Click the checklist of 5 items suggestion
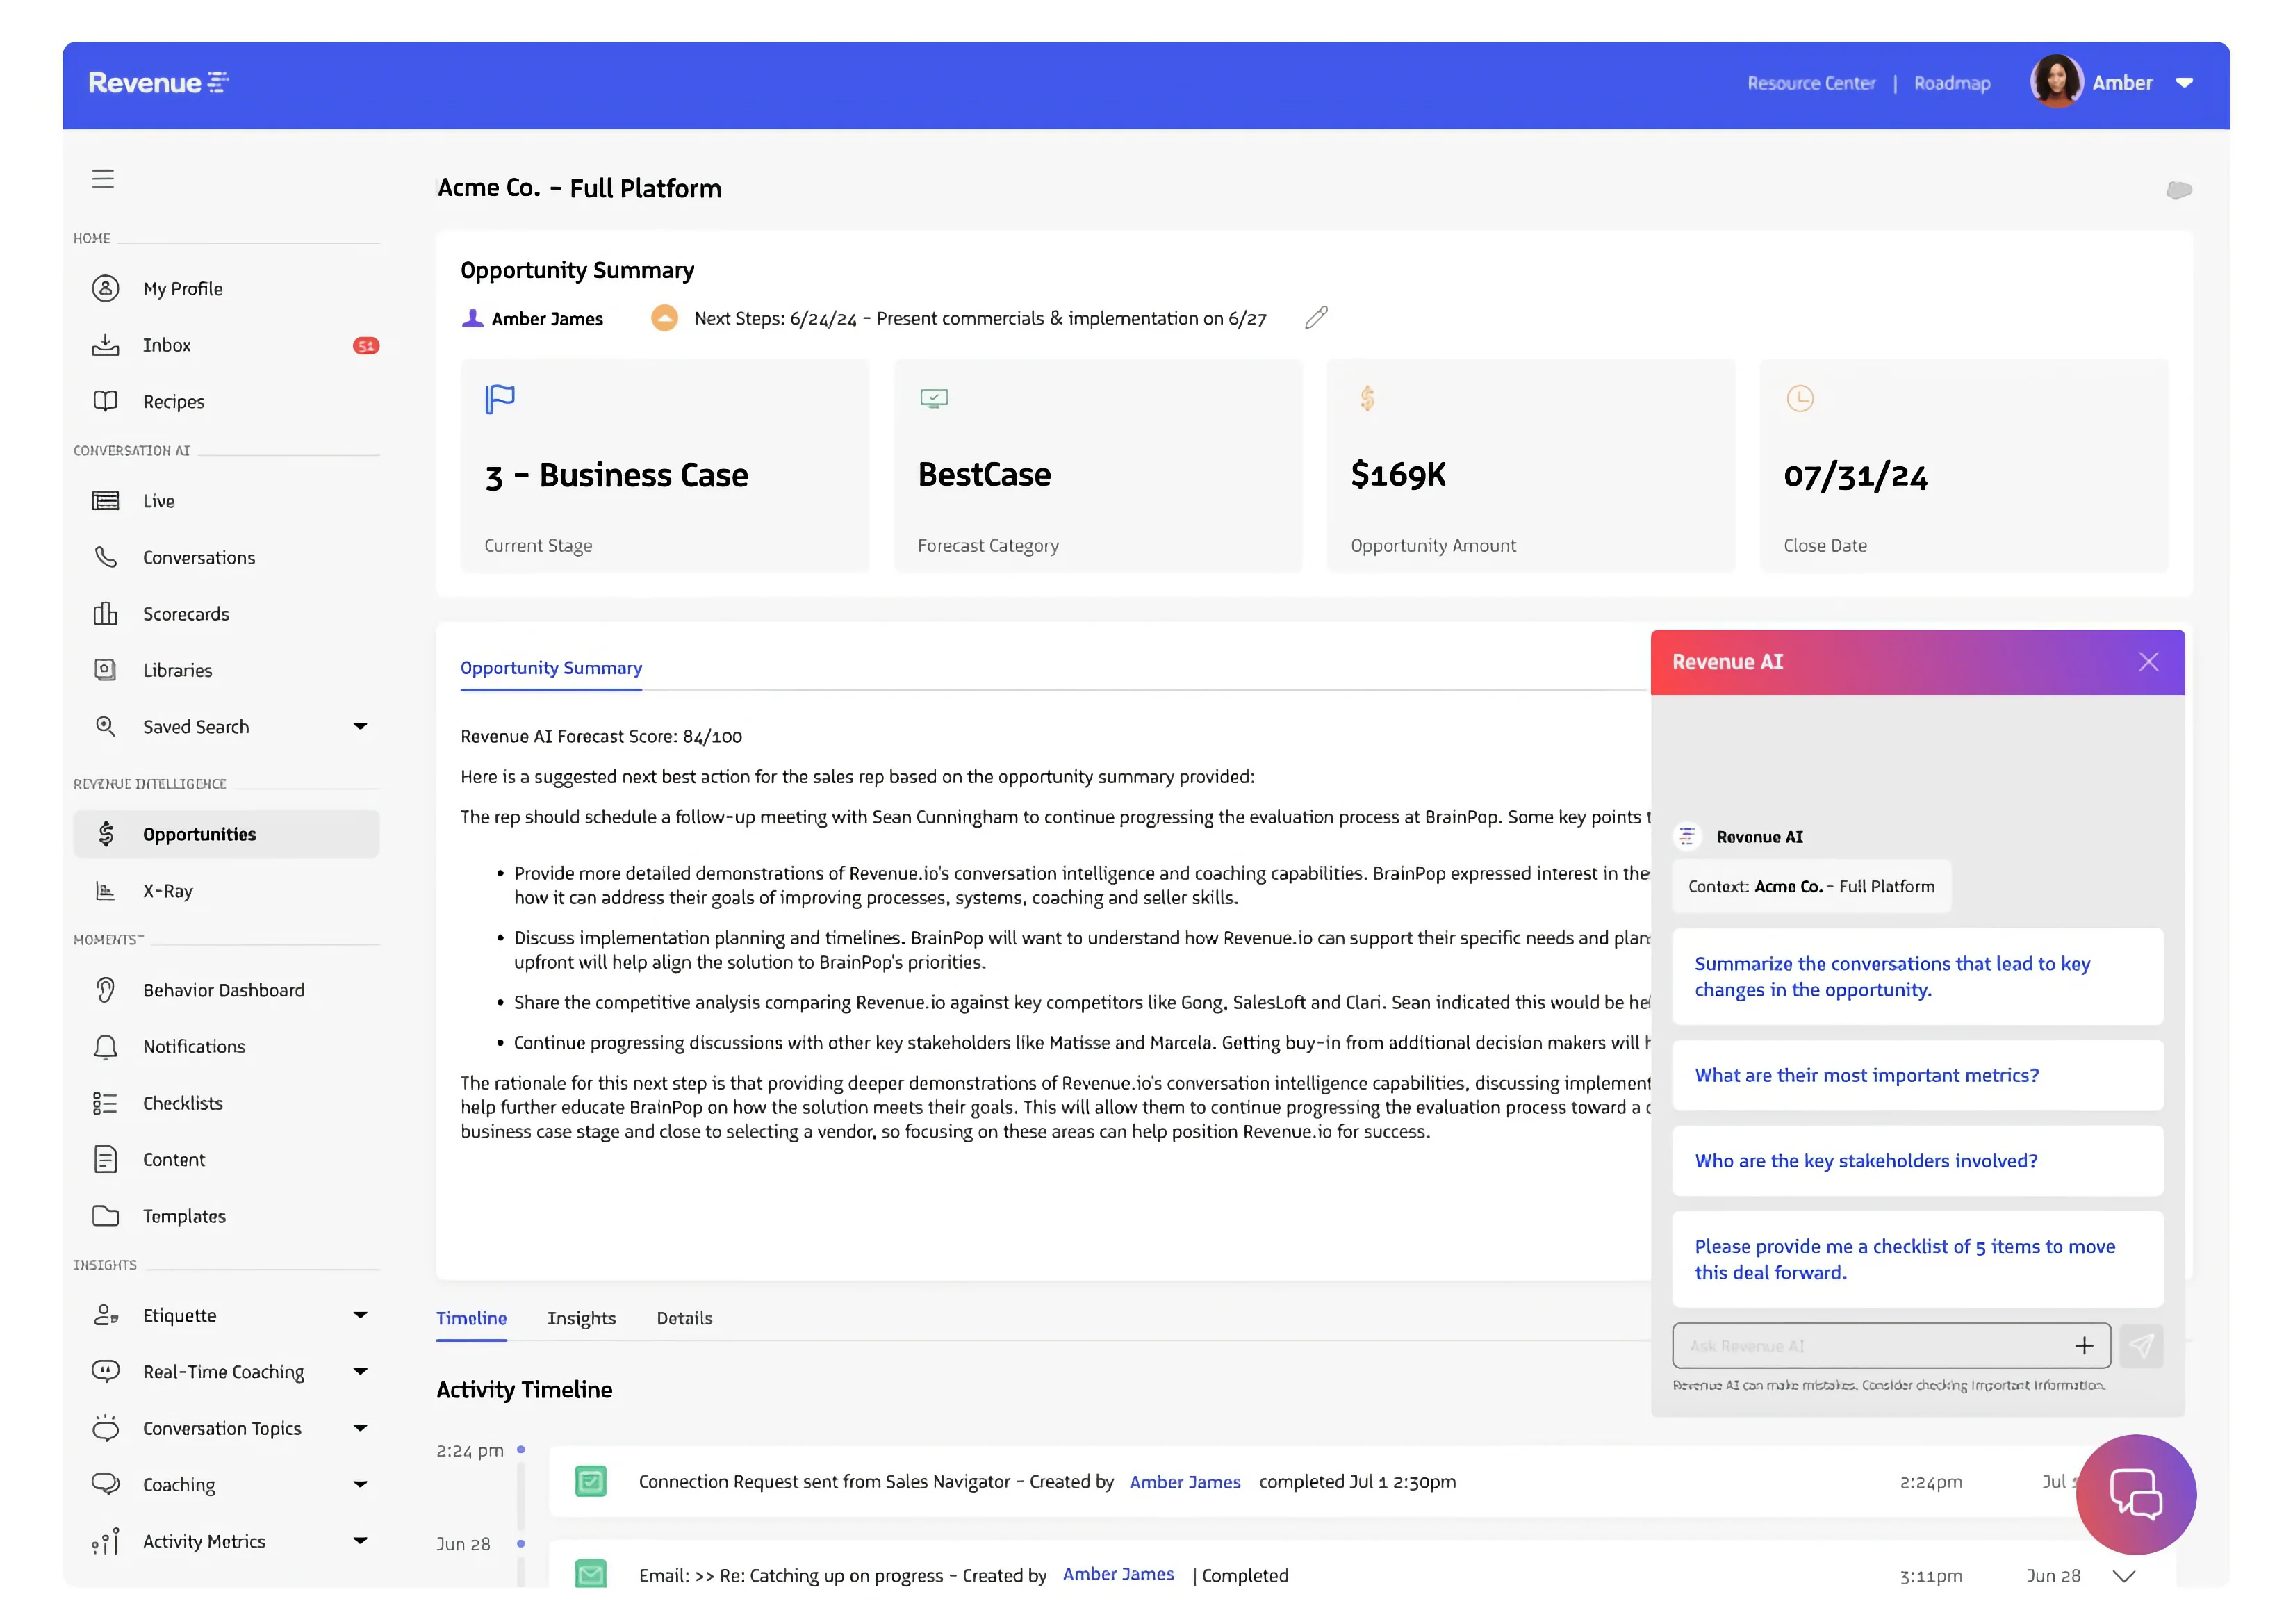This screenshot has height=1624, width=2293. 1917,1260
